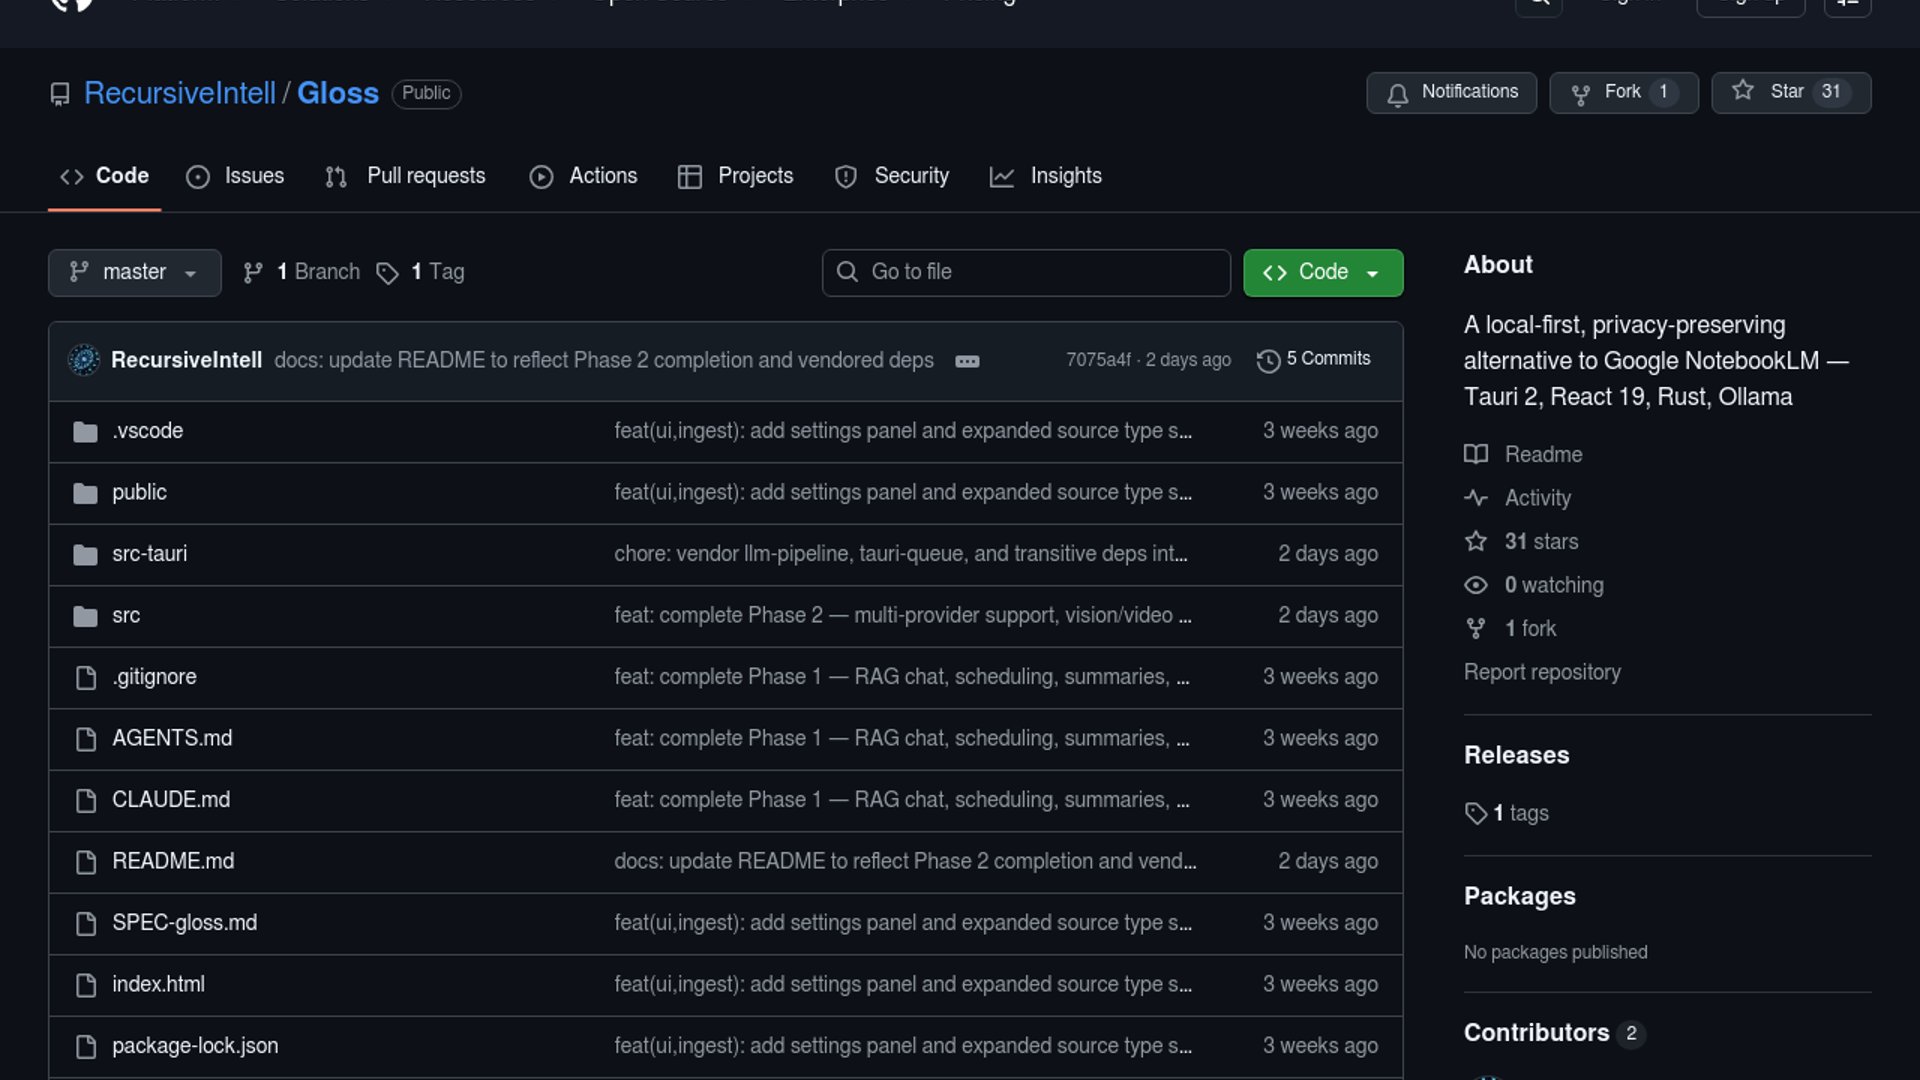Open the src-tauri folder

pos(149,554)
